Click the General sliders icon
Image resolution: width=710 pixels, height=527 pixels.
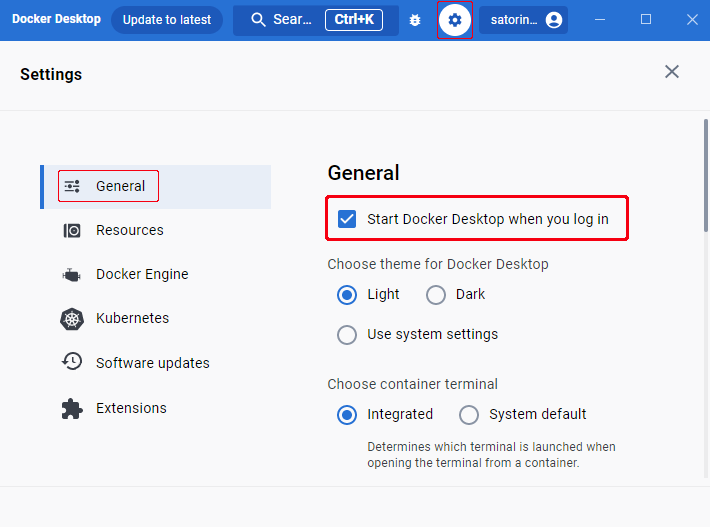(72, 186)
